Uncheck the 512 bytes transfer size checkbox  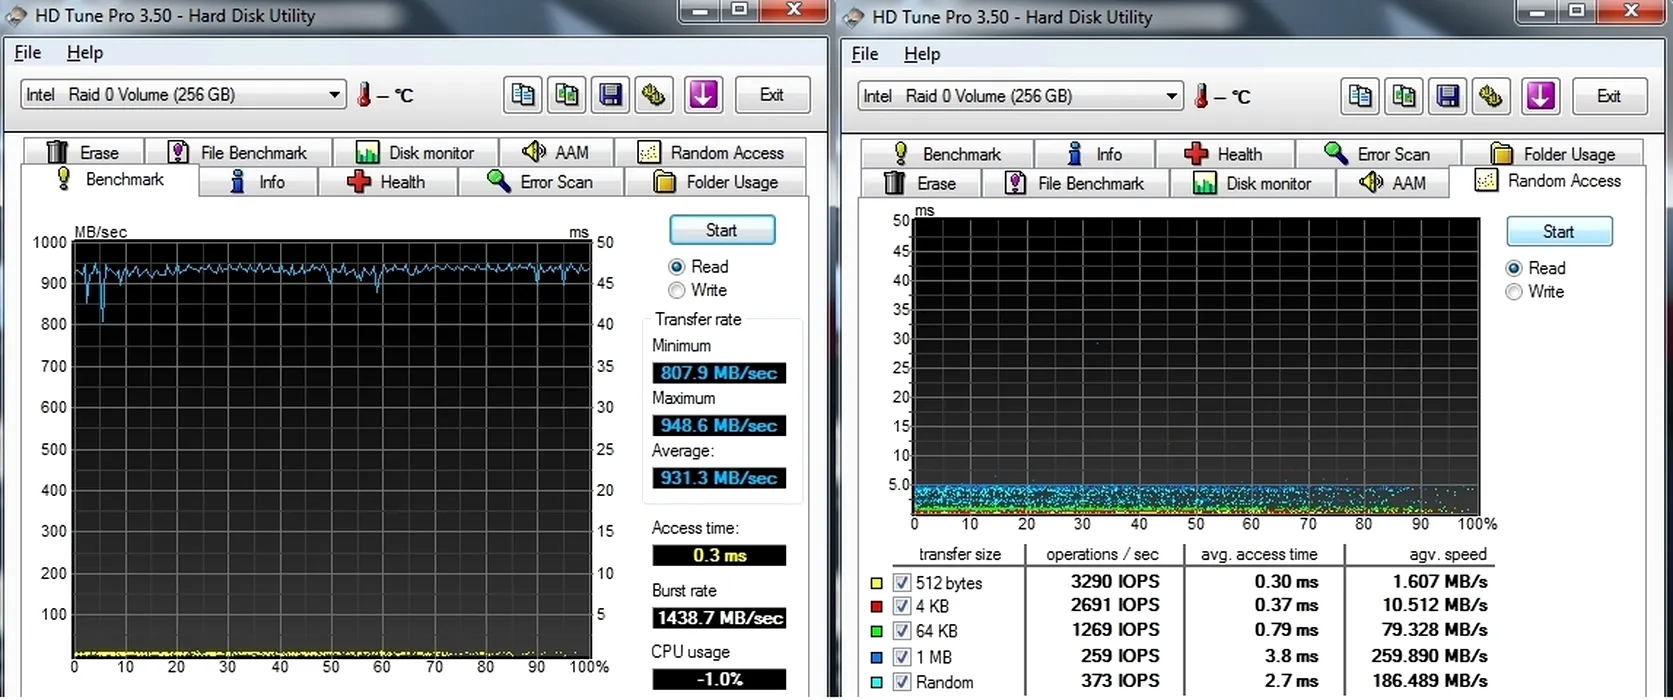click(x=902, y=583)
